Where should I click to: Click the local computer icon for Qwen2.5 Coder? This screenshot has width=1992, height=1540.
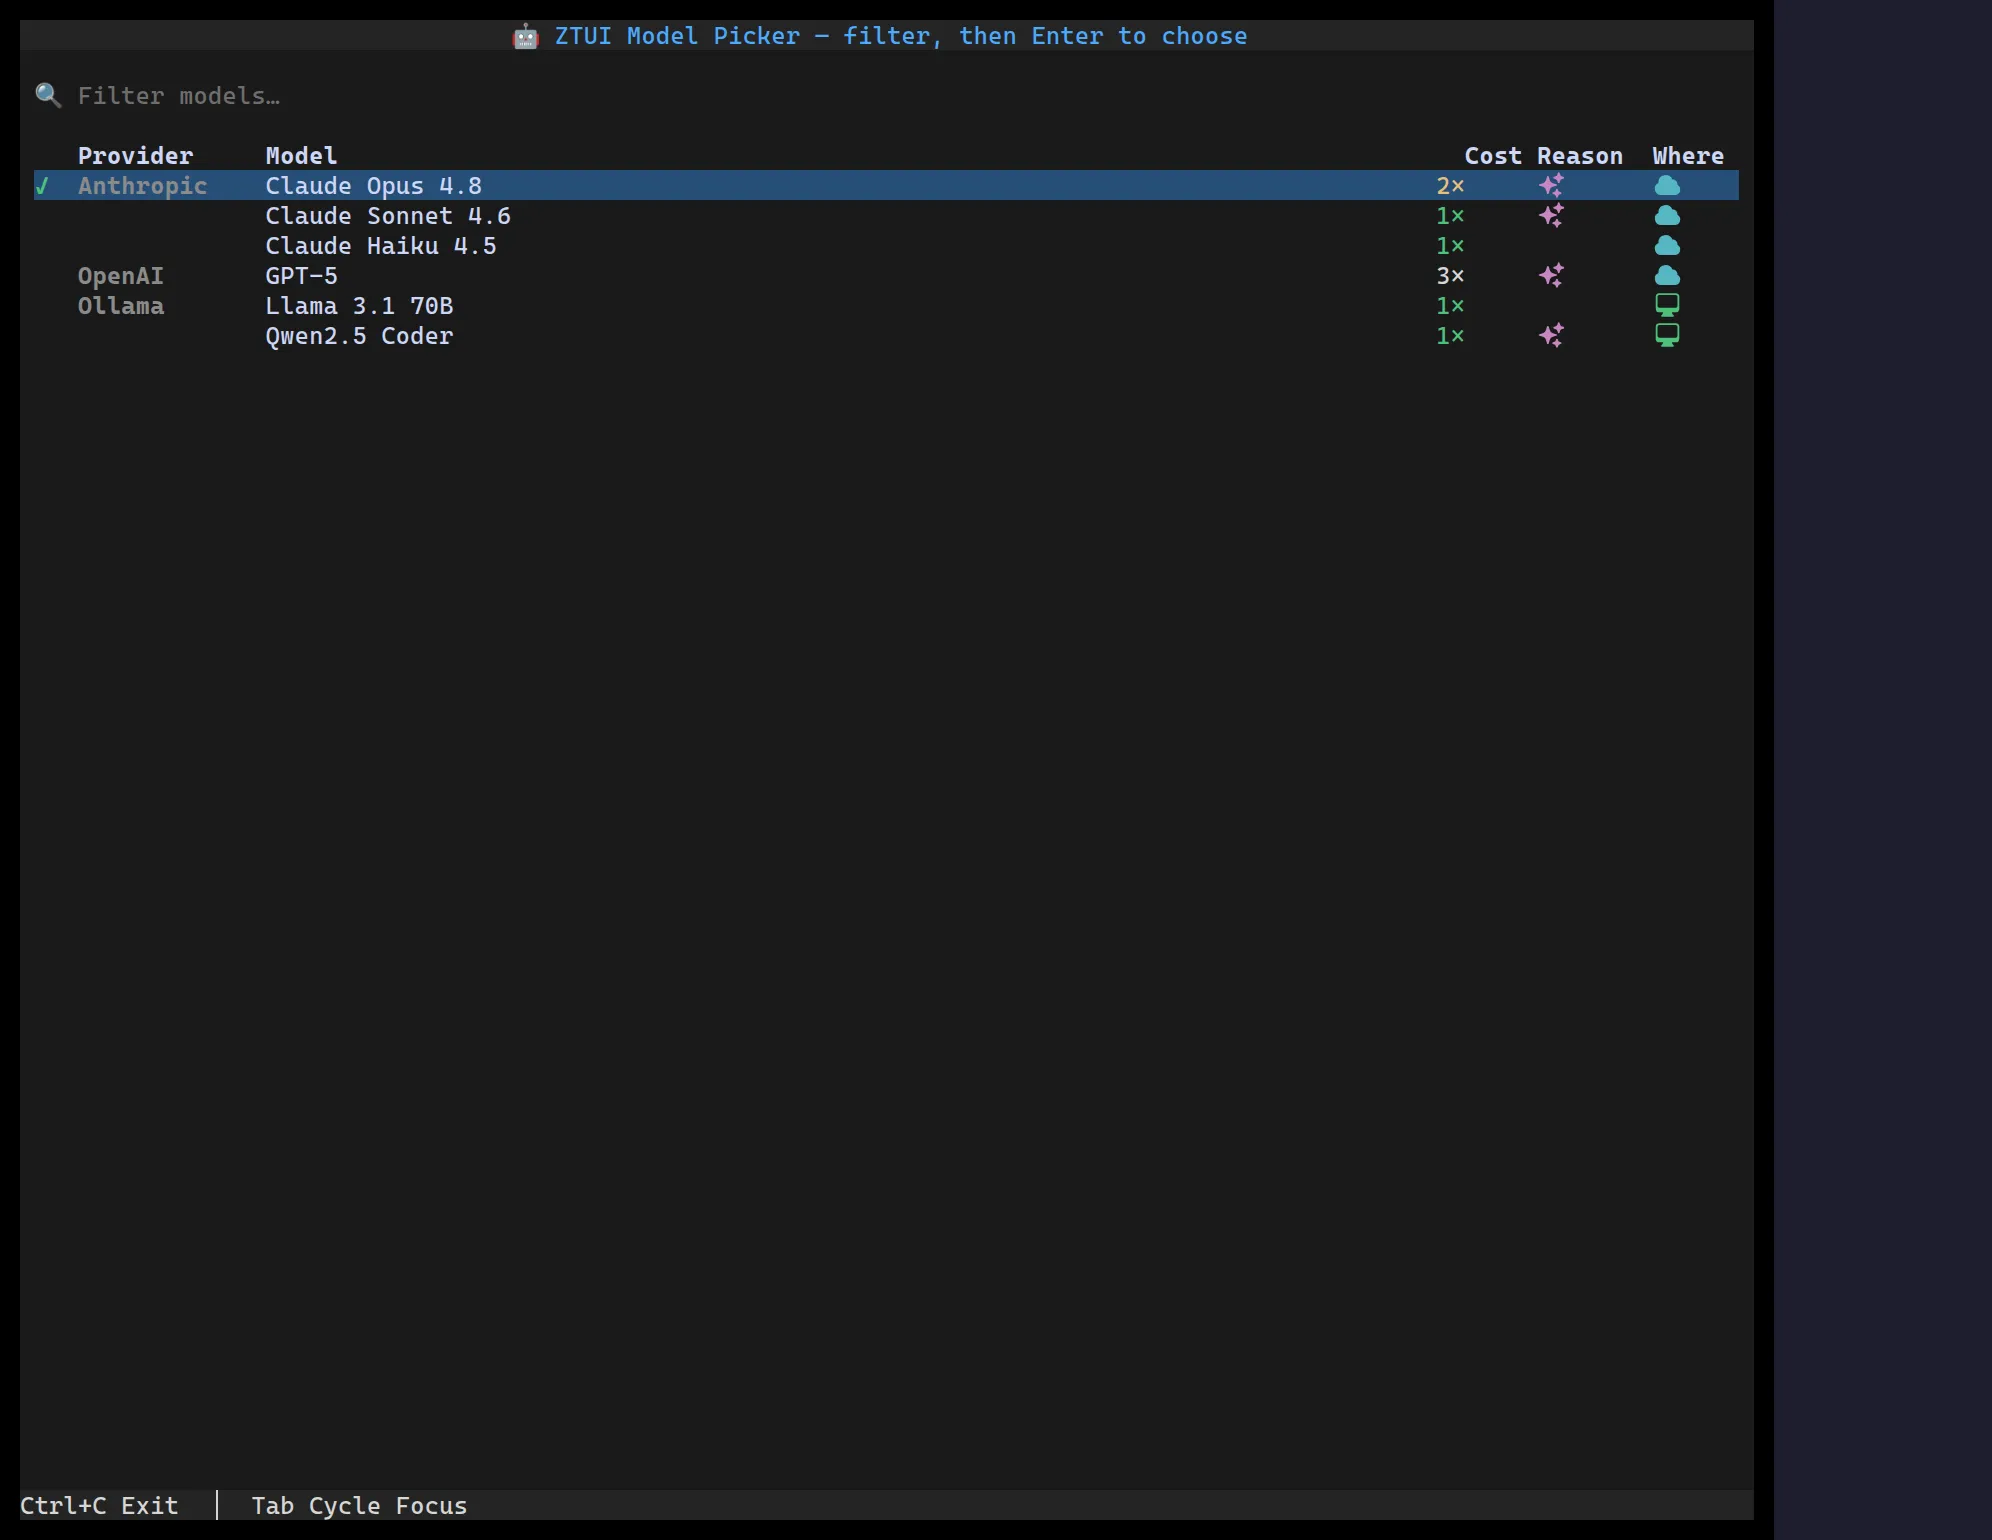point(1667,336)
